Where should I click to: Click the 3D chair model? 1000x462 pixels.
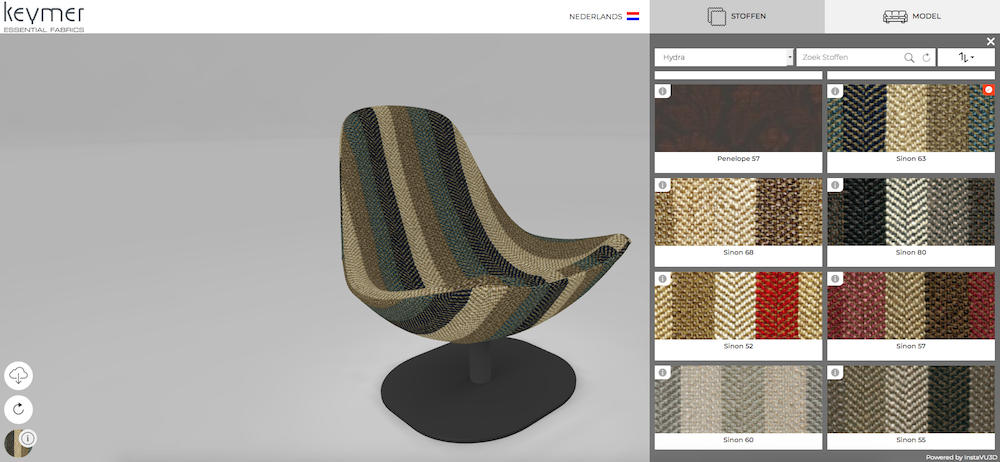point(483,274)
